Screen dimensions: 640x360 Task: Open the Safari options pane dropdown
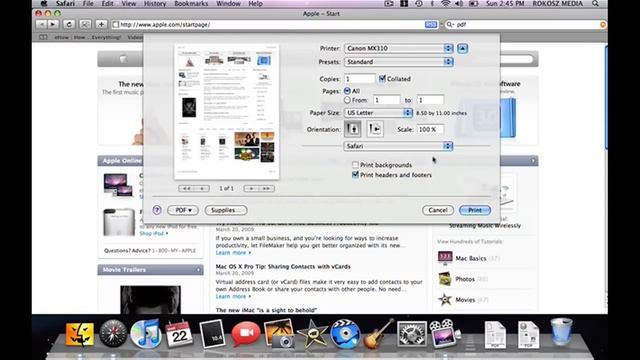click(398, 146)
